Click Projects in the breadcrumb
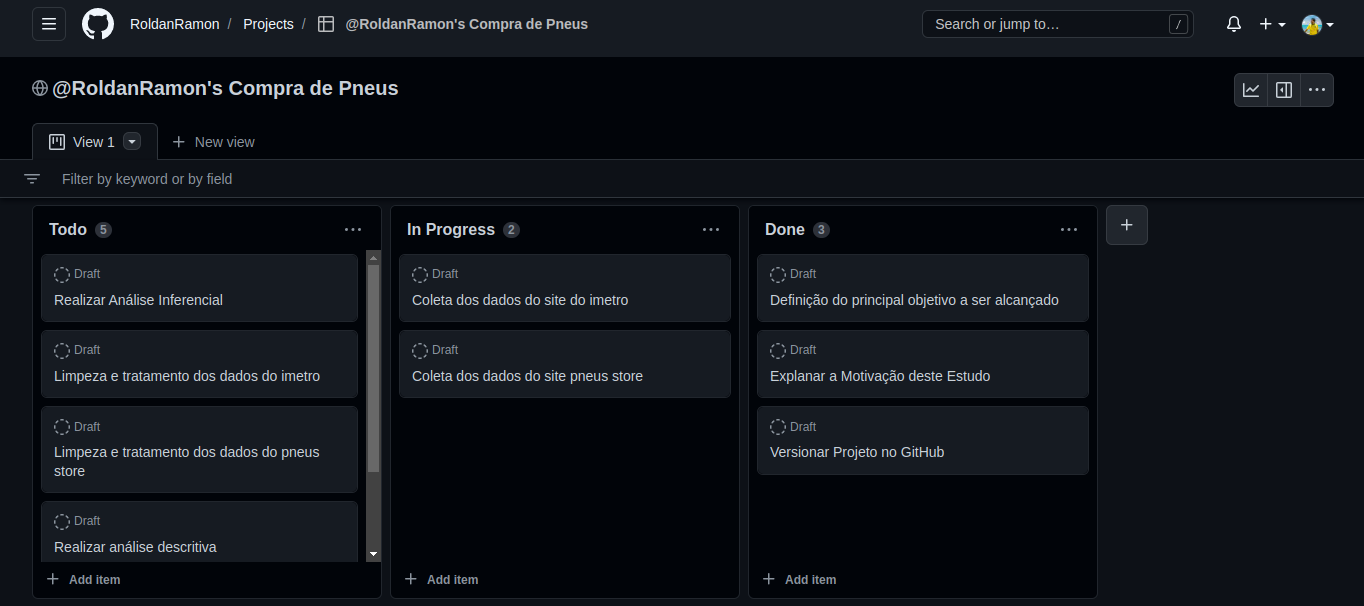 click(x=268, y=23)
